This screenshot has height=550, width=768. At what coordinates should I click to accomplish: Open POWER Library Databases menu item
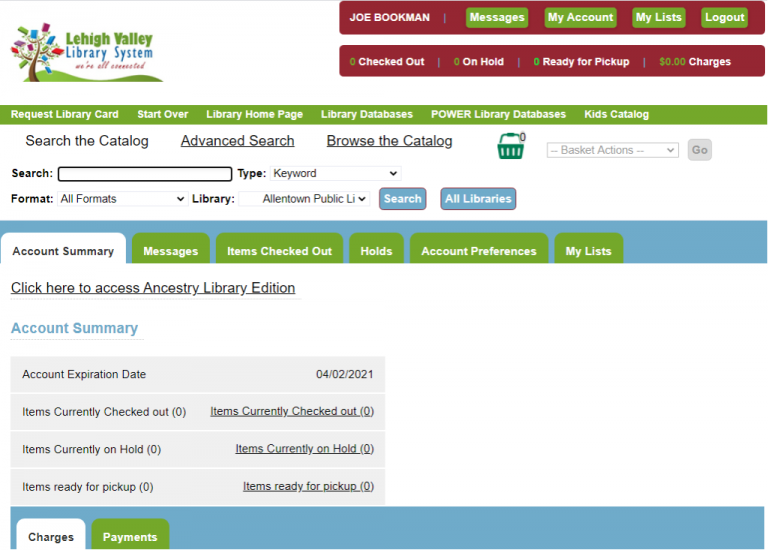pyautogui.click(x=498, y=114)
